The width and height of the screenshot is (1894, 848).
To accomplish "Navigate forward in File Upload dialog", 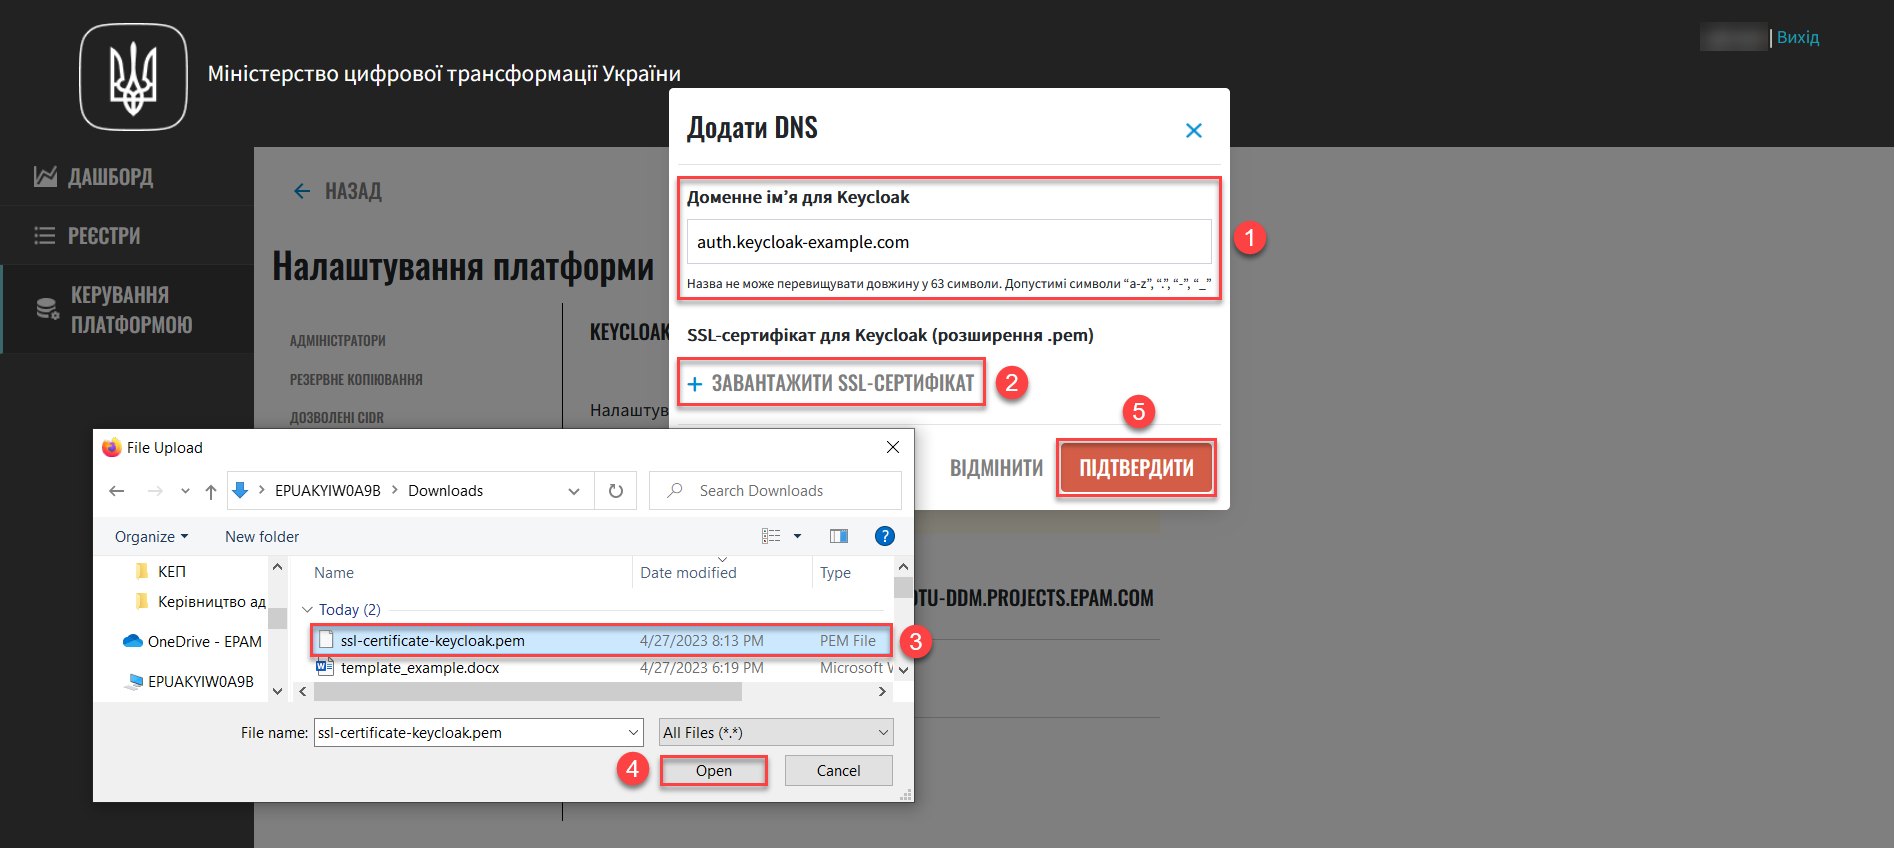I will 155,491.
